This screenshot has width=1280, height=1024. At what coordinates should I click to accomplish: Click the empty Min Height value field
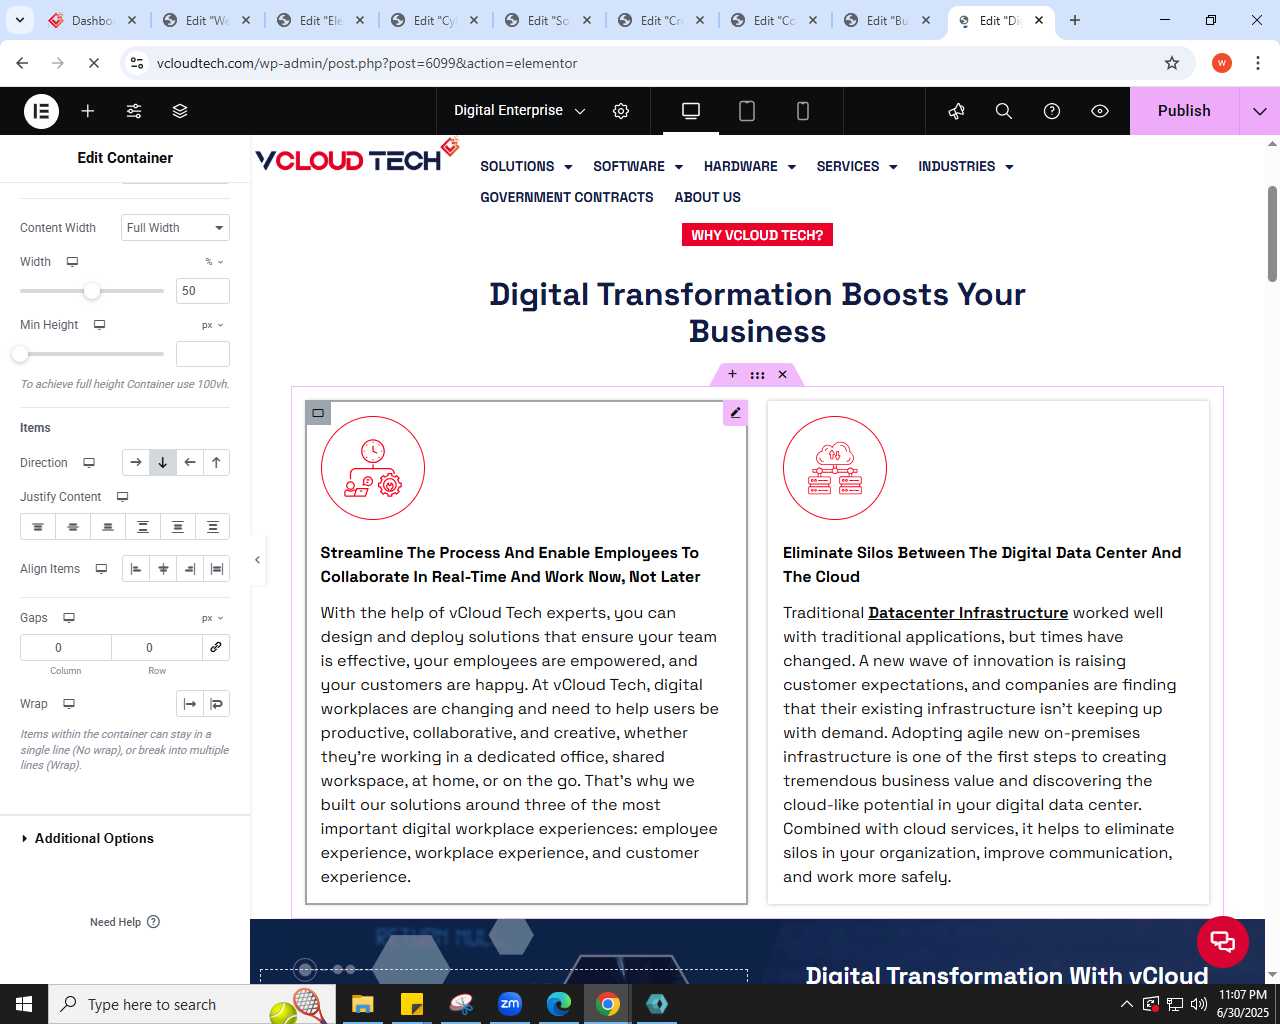click(203, 354)
